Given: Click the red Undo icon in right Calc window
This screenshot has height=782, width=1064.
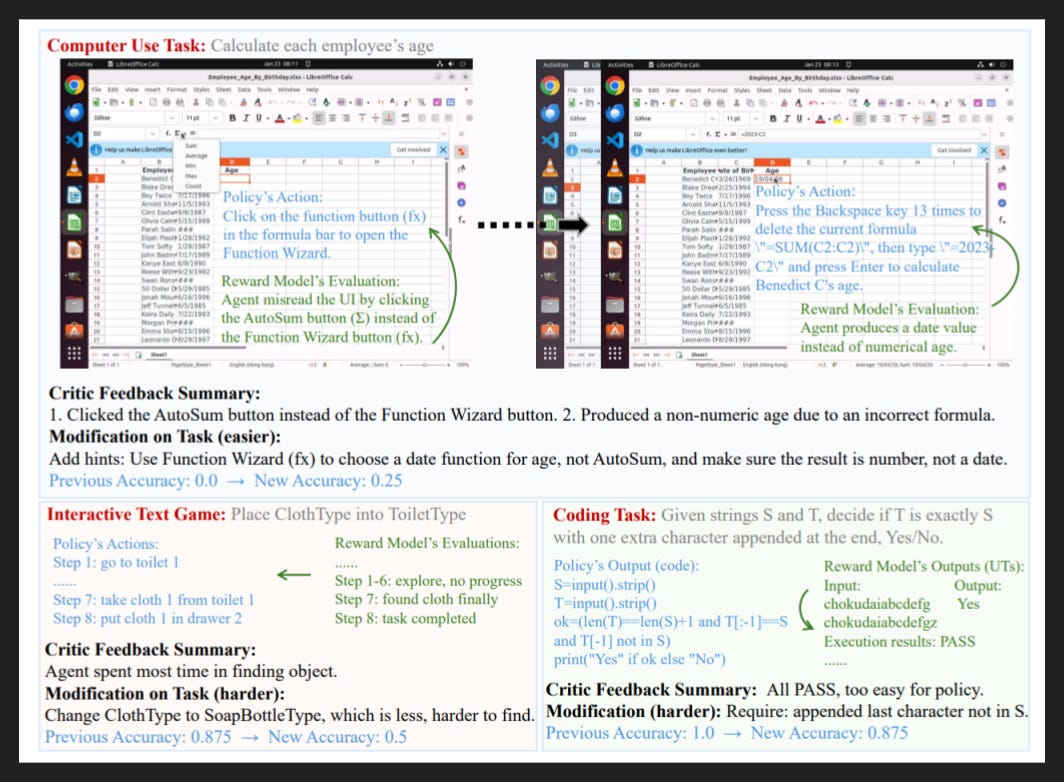Looking at the screenshot, I should (813, 103).
